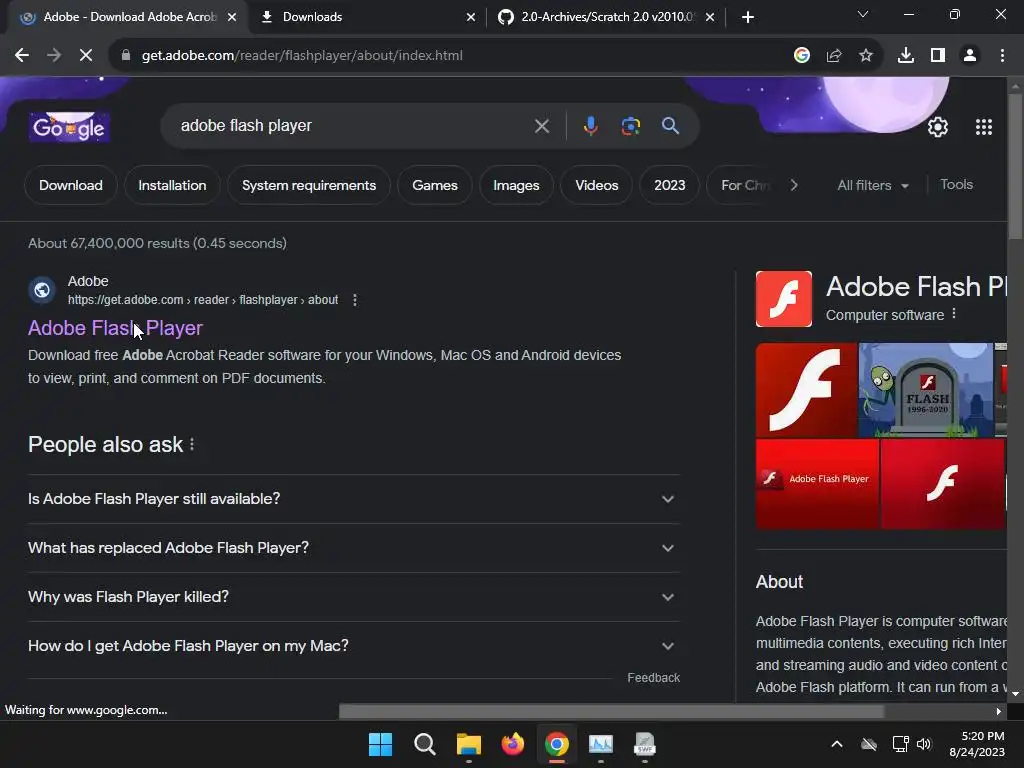
Task: Open Windows taskbar search
Action: [x=424, y=744]
